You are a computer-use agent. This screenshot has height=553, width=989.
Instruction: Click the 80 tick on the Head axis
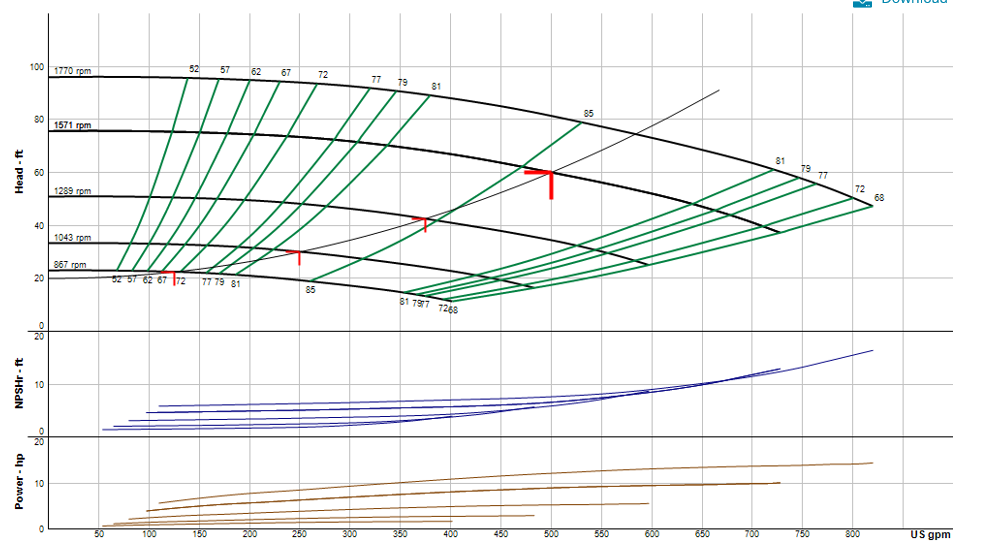pos(39,119)
